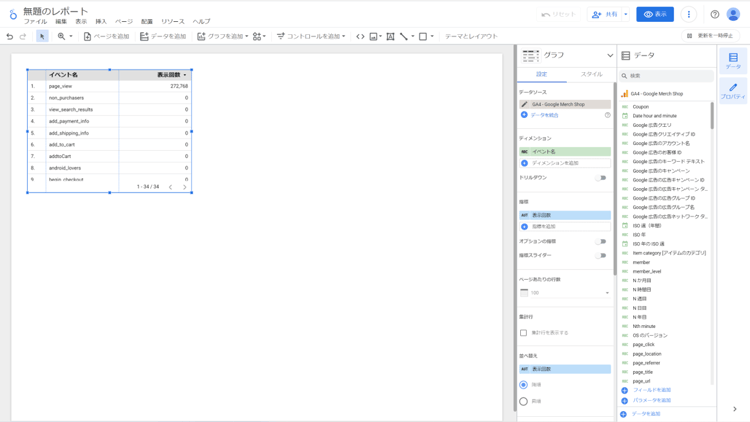750x422 pixels.
Task: Click the embed URL code icon
Action: [x=360, y=36]
